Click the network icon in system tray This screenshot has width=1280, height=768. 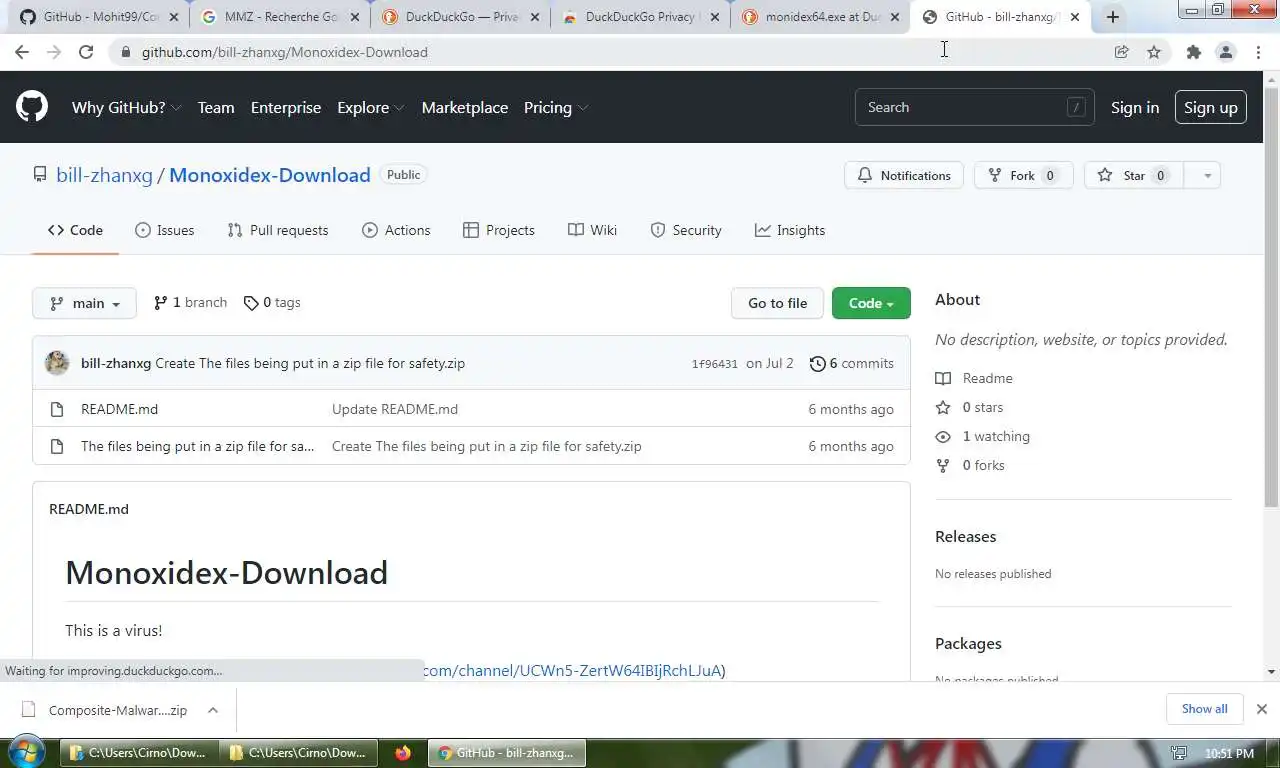[x=1180, y=753]
